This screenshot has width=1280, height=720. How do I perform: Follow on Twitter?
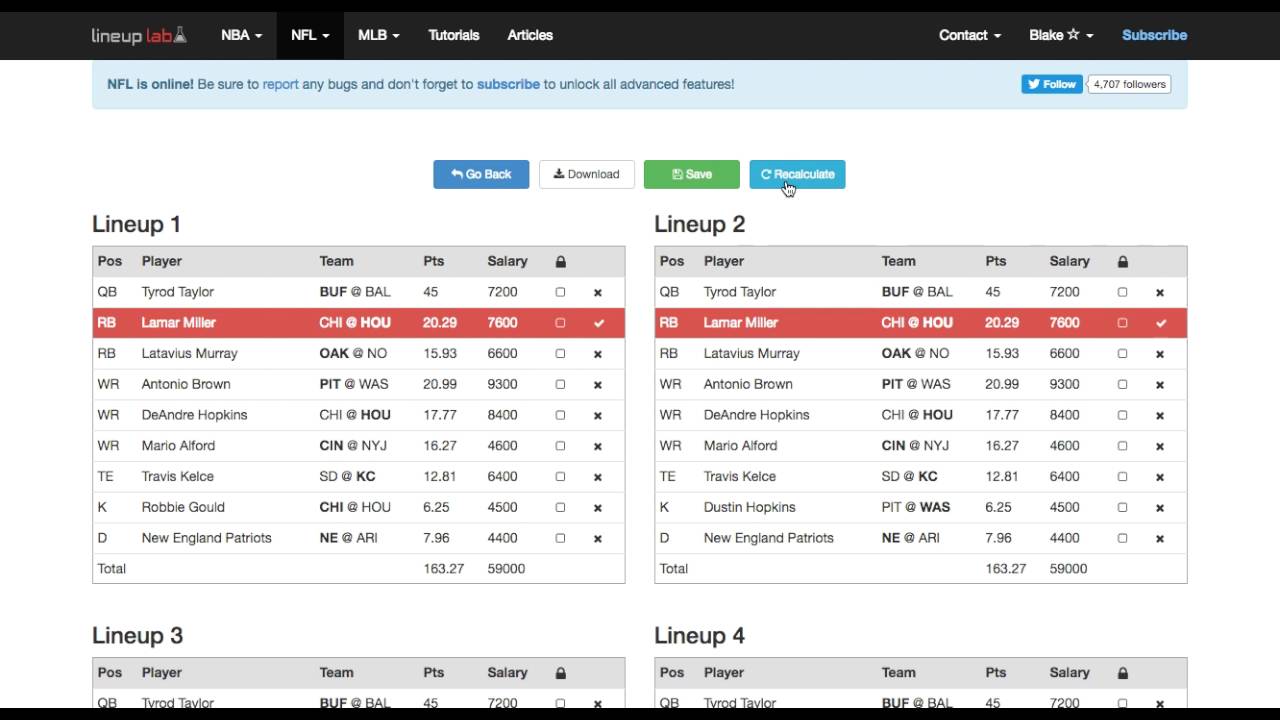1051,84
